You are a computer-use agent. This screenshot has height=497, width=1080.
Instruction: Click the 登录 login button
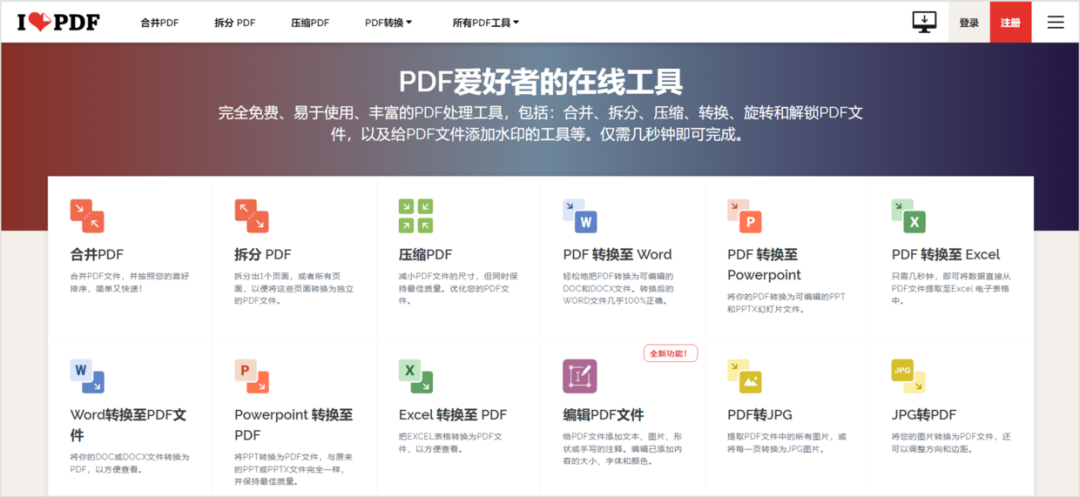[x=969, y=23]
